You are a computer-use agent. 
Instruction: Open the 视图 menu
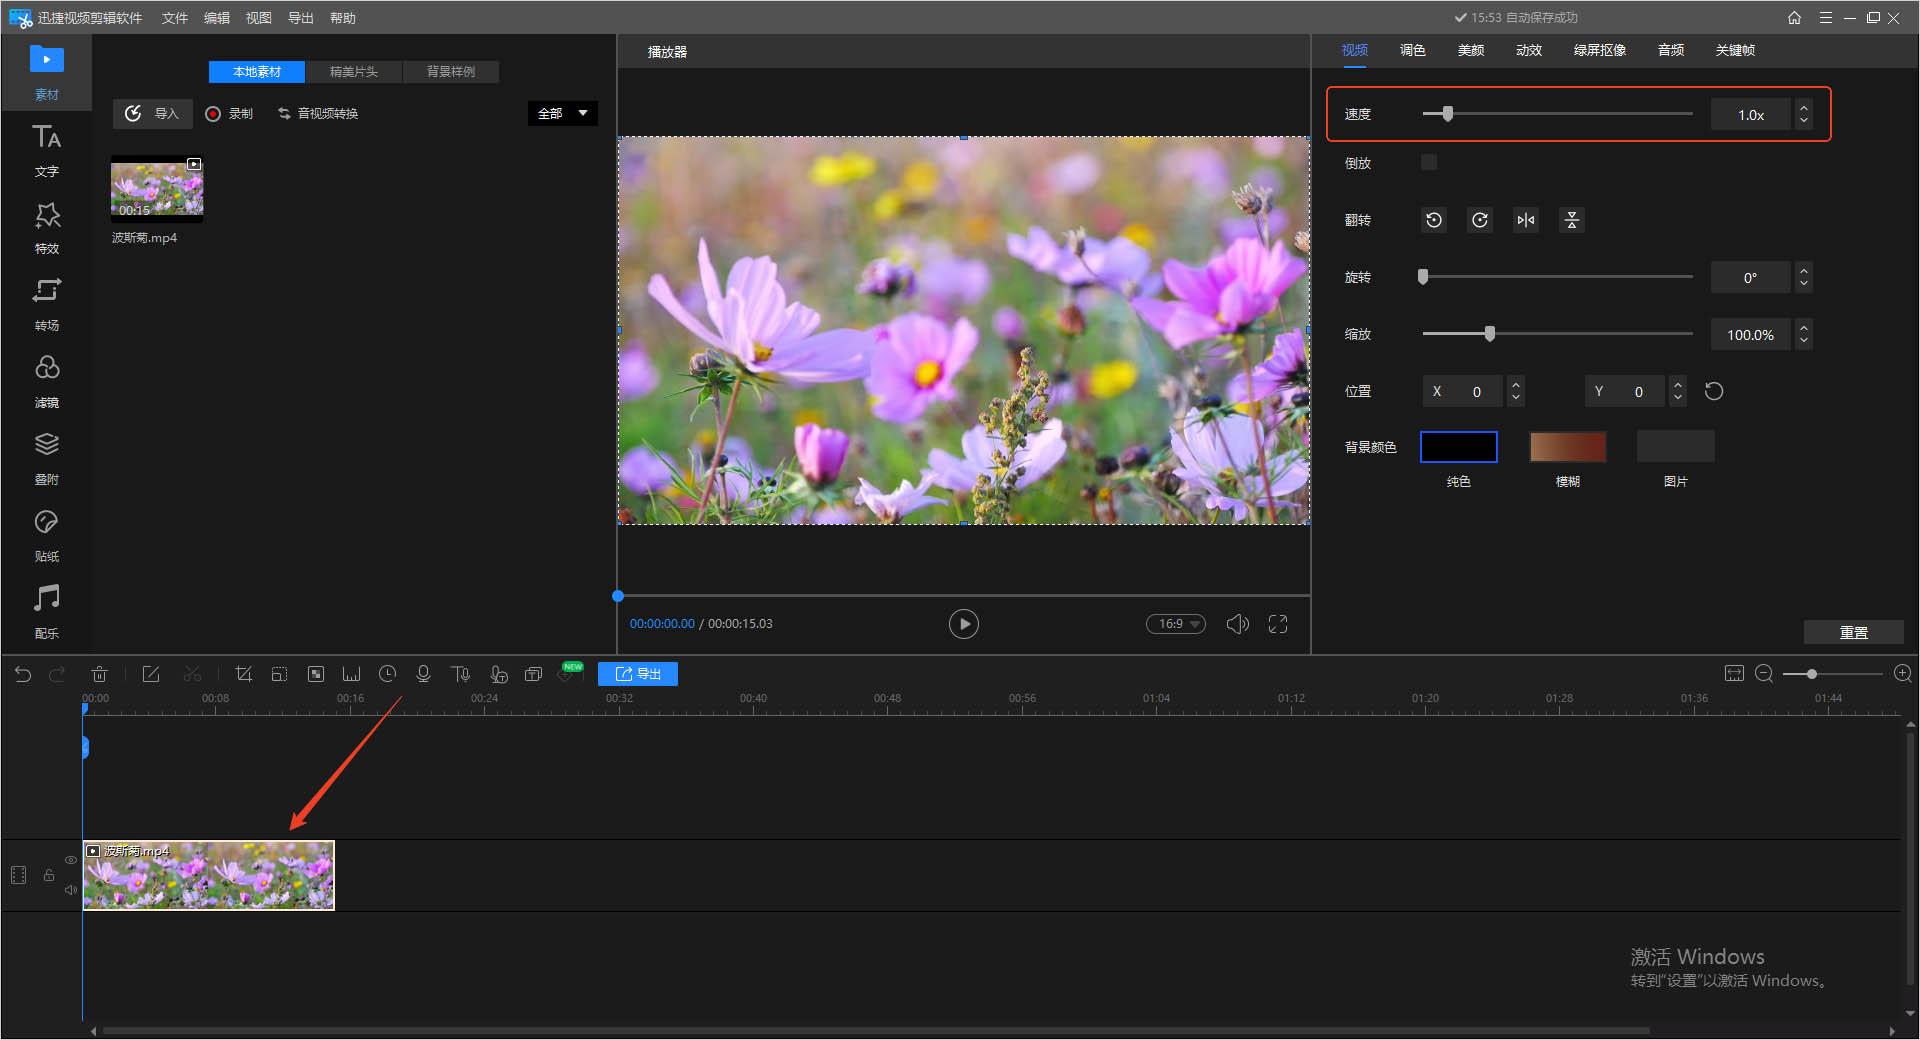(x=259, y=18)
